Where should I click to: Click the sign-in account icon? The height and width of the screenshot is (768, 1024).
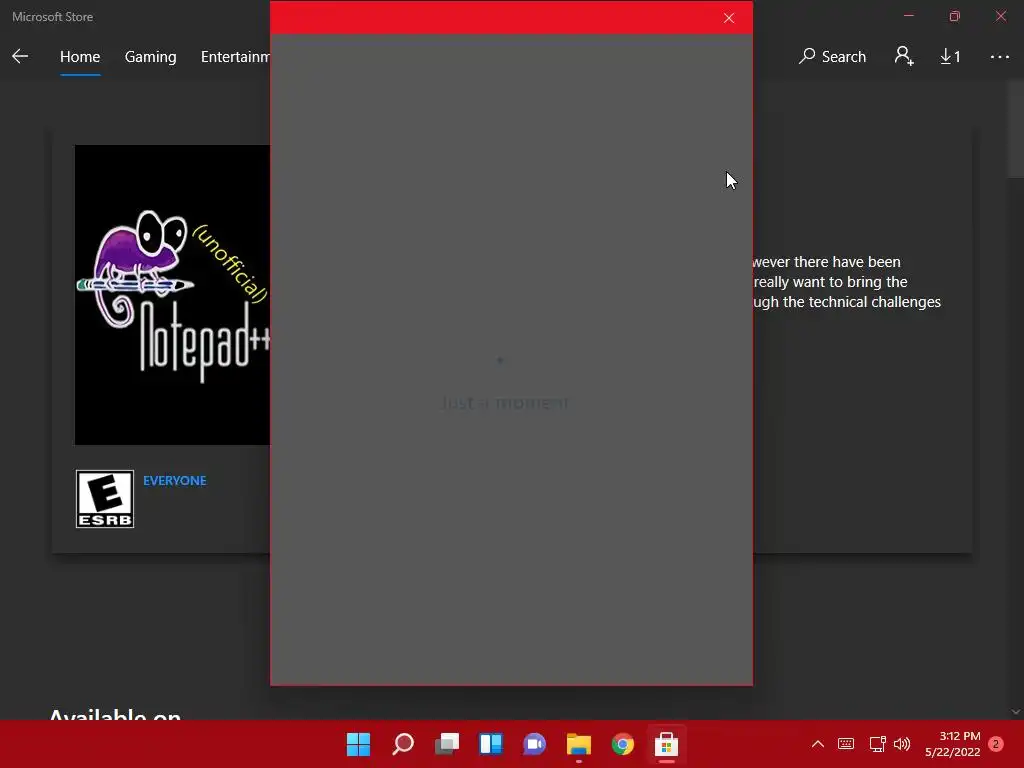(904, 56)
